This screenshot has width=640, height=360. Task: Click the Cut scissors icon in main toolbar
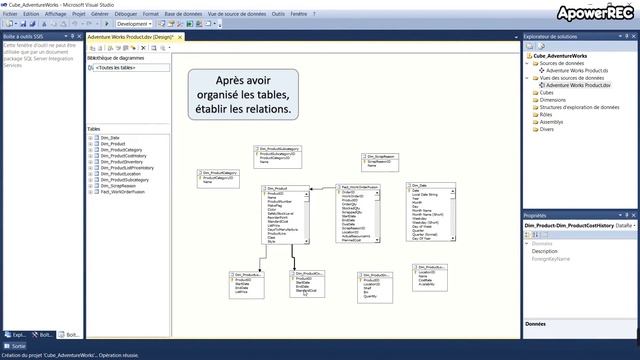pos(44,24)
